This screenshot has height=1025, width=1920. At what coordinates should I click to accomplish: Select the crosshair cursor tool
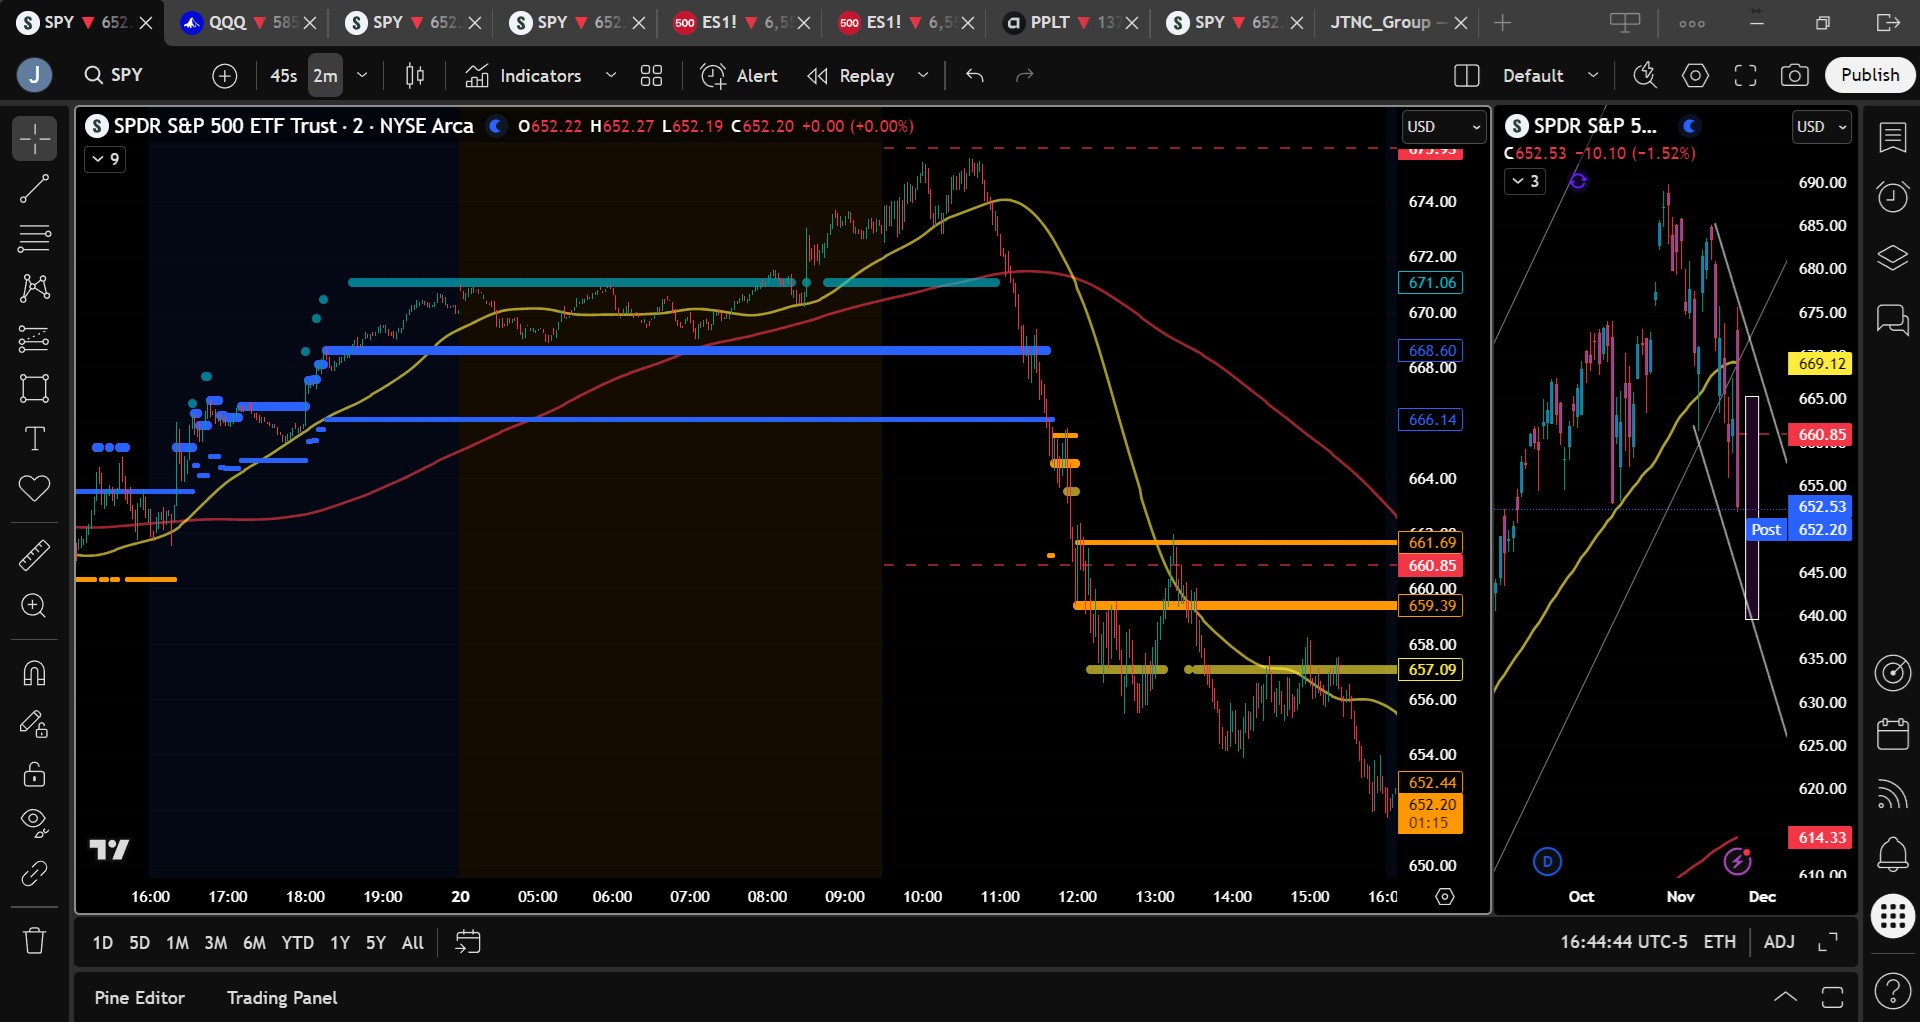point(34,138)
